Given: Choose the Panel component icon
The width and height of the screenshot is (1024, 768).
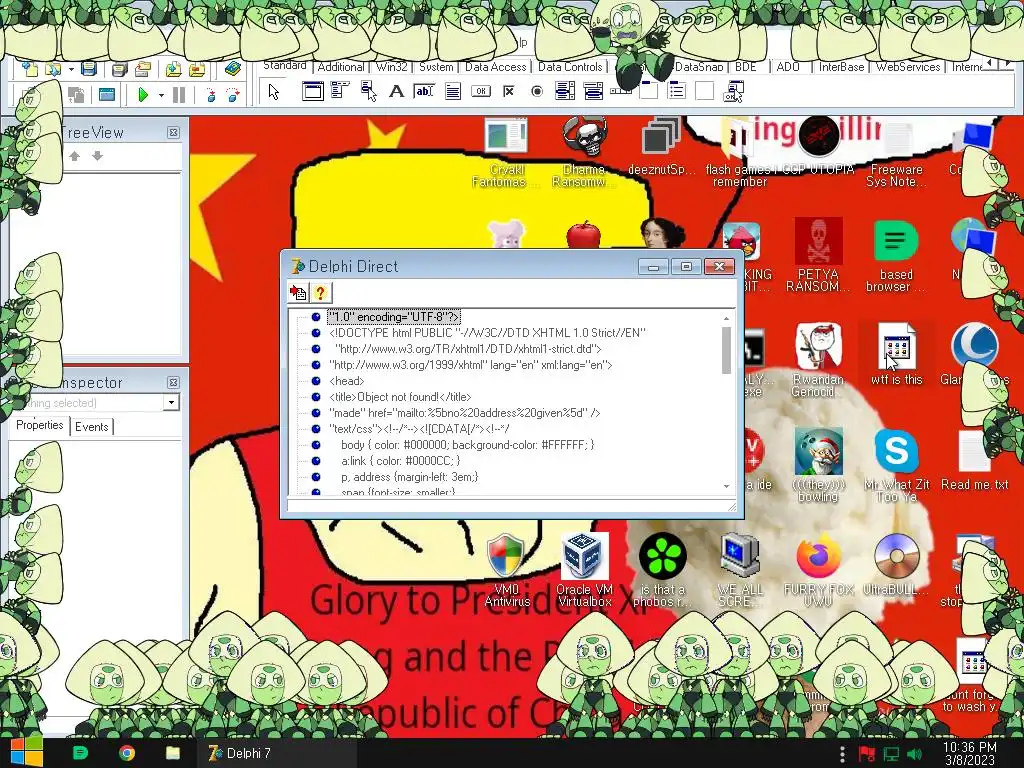Looking at the screenshot, I should pyautogui.click(x=704, y=91).
